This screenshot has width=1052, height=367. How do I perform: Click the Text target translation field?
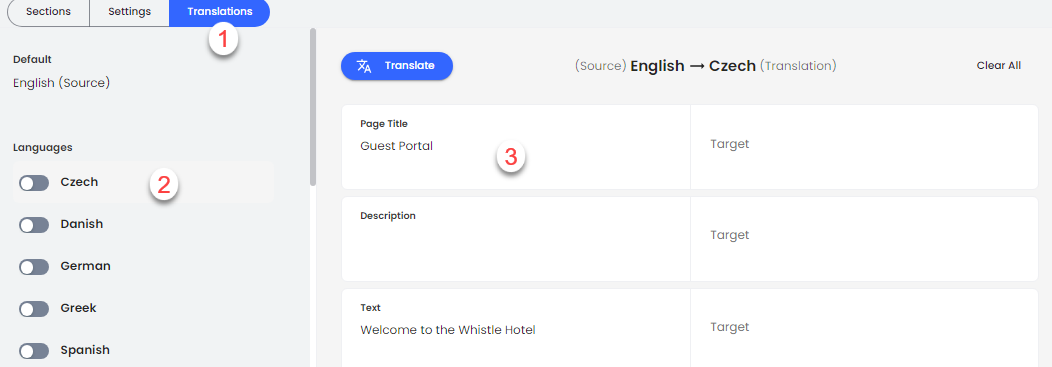863,327
